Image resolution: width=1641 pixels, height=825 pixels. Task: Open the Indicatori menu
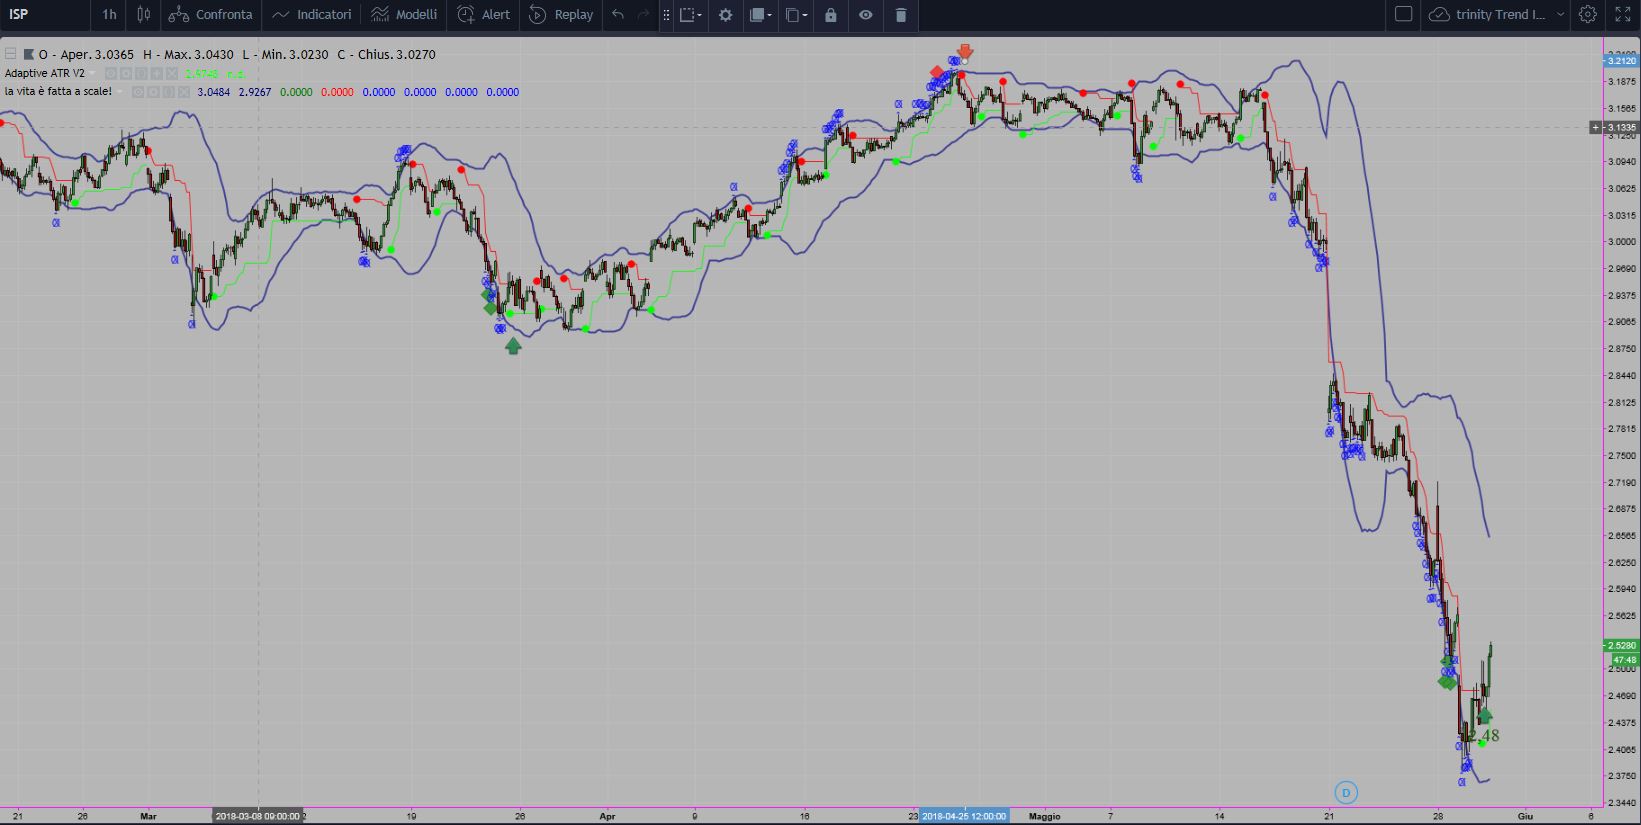[312, 14]
